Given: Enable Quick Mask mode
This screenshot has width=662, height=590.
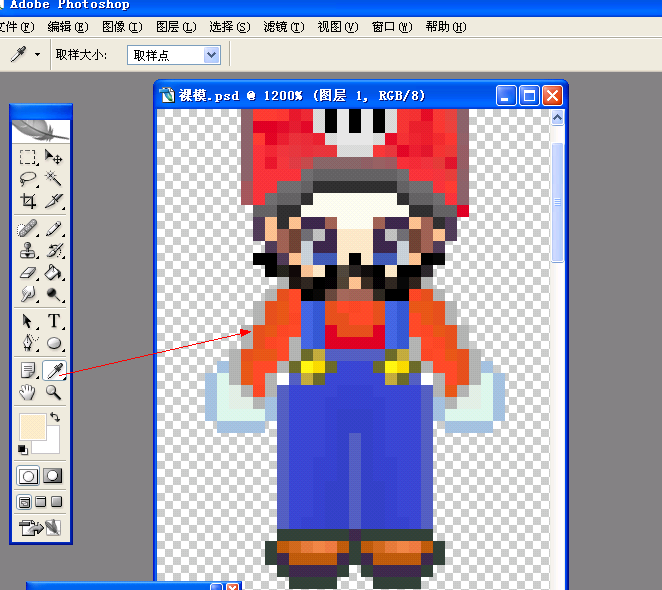Looking at the screenshot, I should click(52, 476).
